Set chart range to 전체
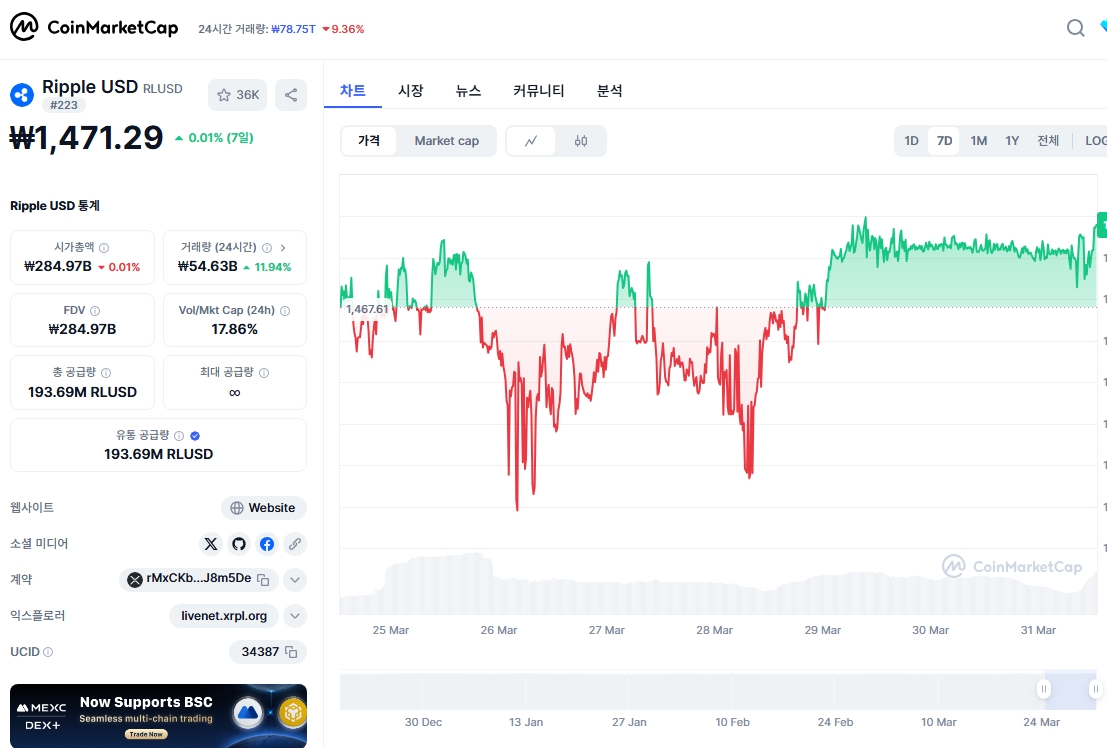Screen dimensions: 1107x748 click(x=1048, y=141)
